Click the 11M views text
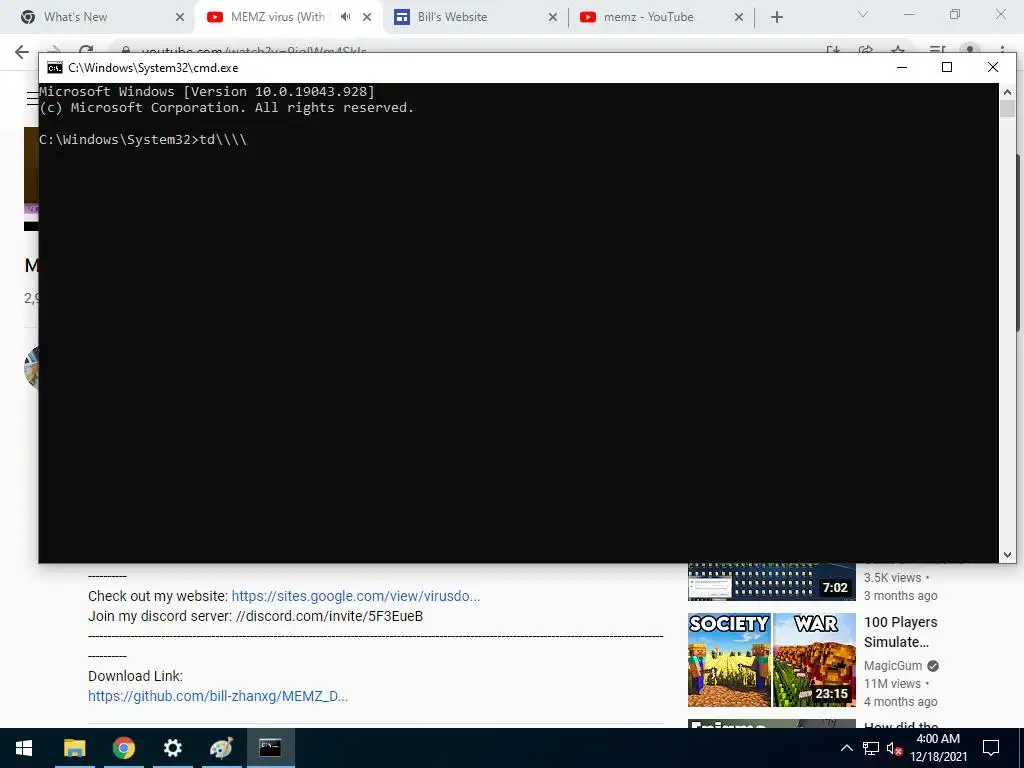Screen dimensions: 1024x768 (x=892, y=684)
